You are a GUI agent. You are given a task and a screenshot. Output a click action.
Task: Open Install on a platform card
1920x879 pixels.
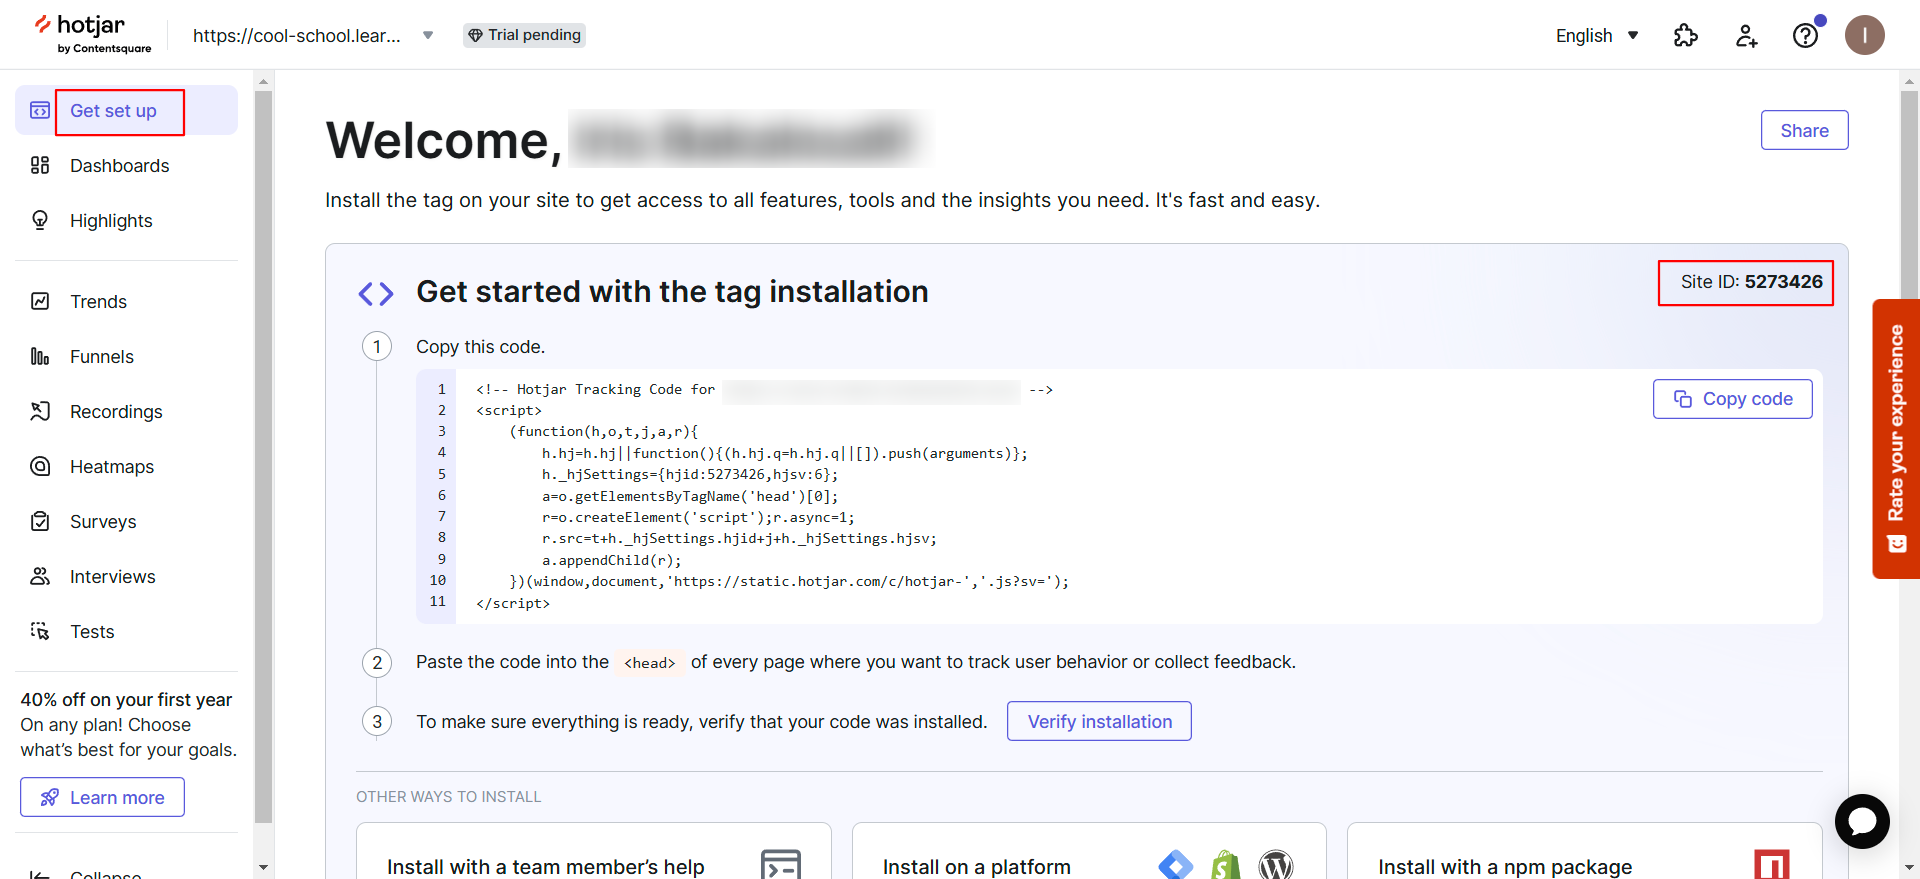click(1089, 851)
